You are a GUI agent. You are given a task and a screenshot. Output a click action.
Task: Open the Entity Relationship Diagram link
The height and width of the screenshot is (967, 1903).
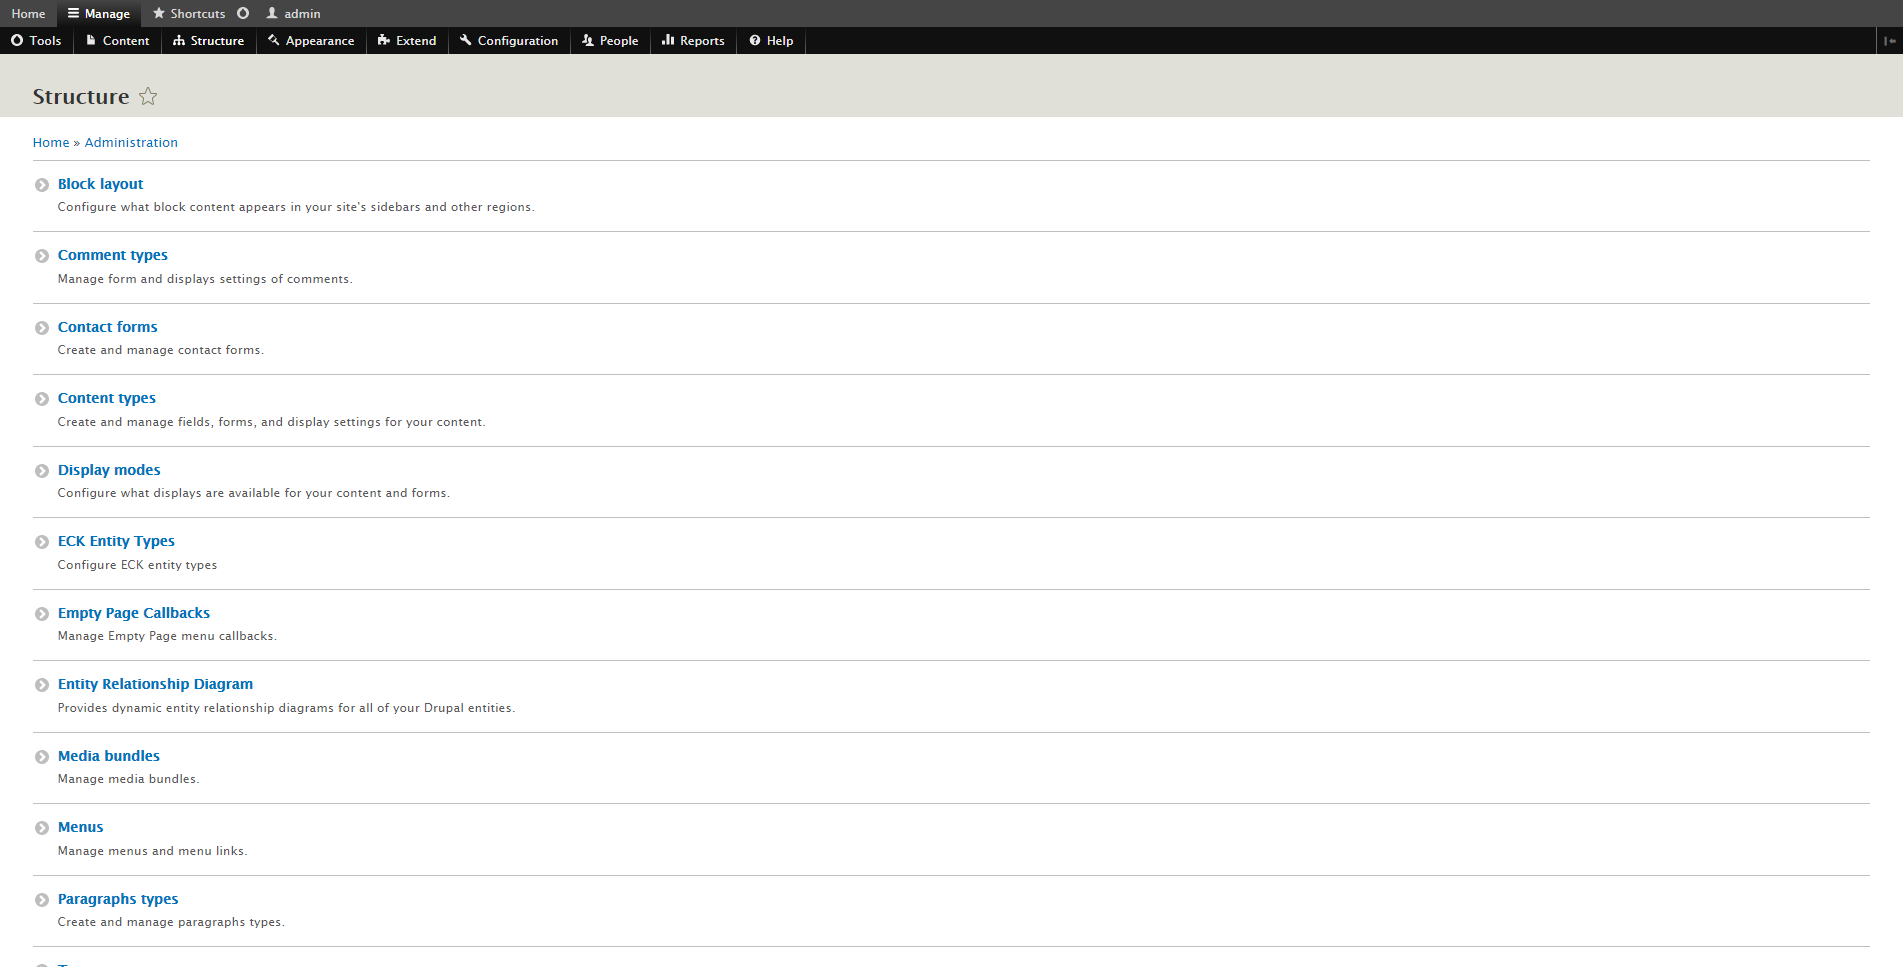click(x=155, y=684)
